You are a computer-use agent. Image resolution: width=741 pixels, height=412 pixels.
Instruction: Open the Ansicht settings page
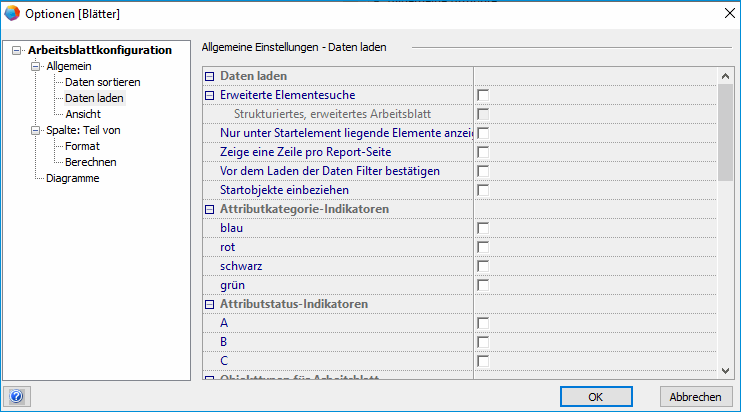click(x=82, y=114)
